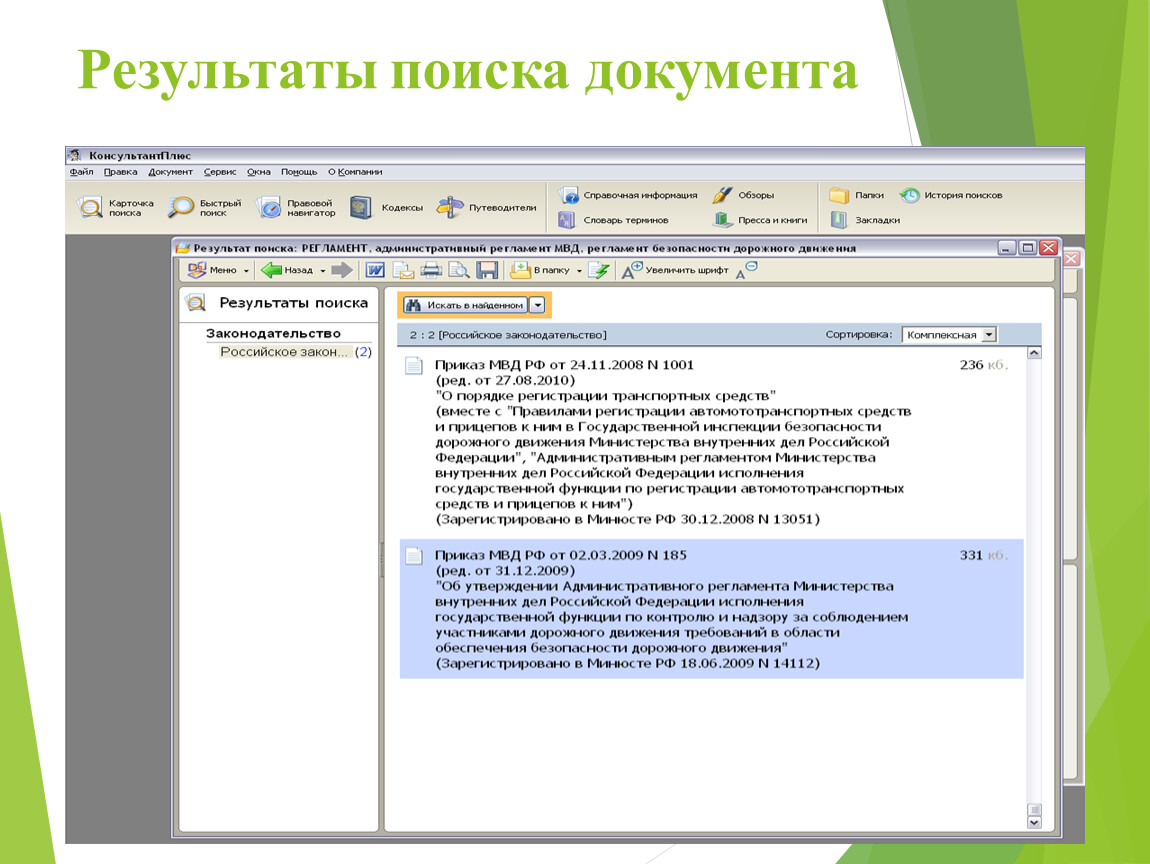This screenshot has height=864, width=1150.
Task: Click the Искать в найденном button
Action: tap(465, 305)
